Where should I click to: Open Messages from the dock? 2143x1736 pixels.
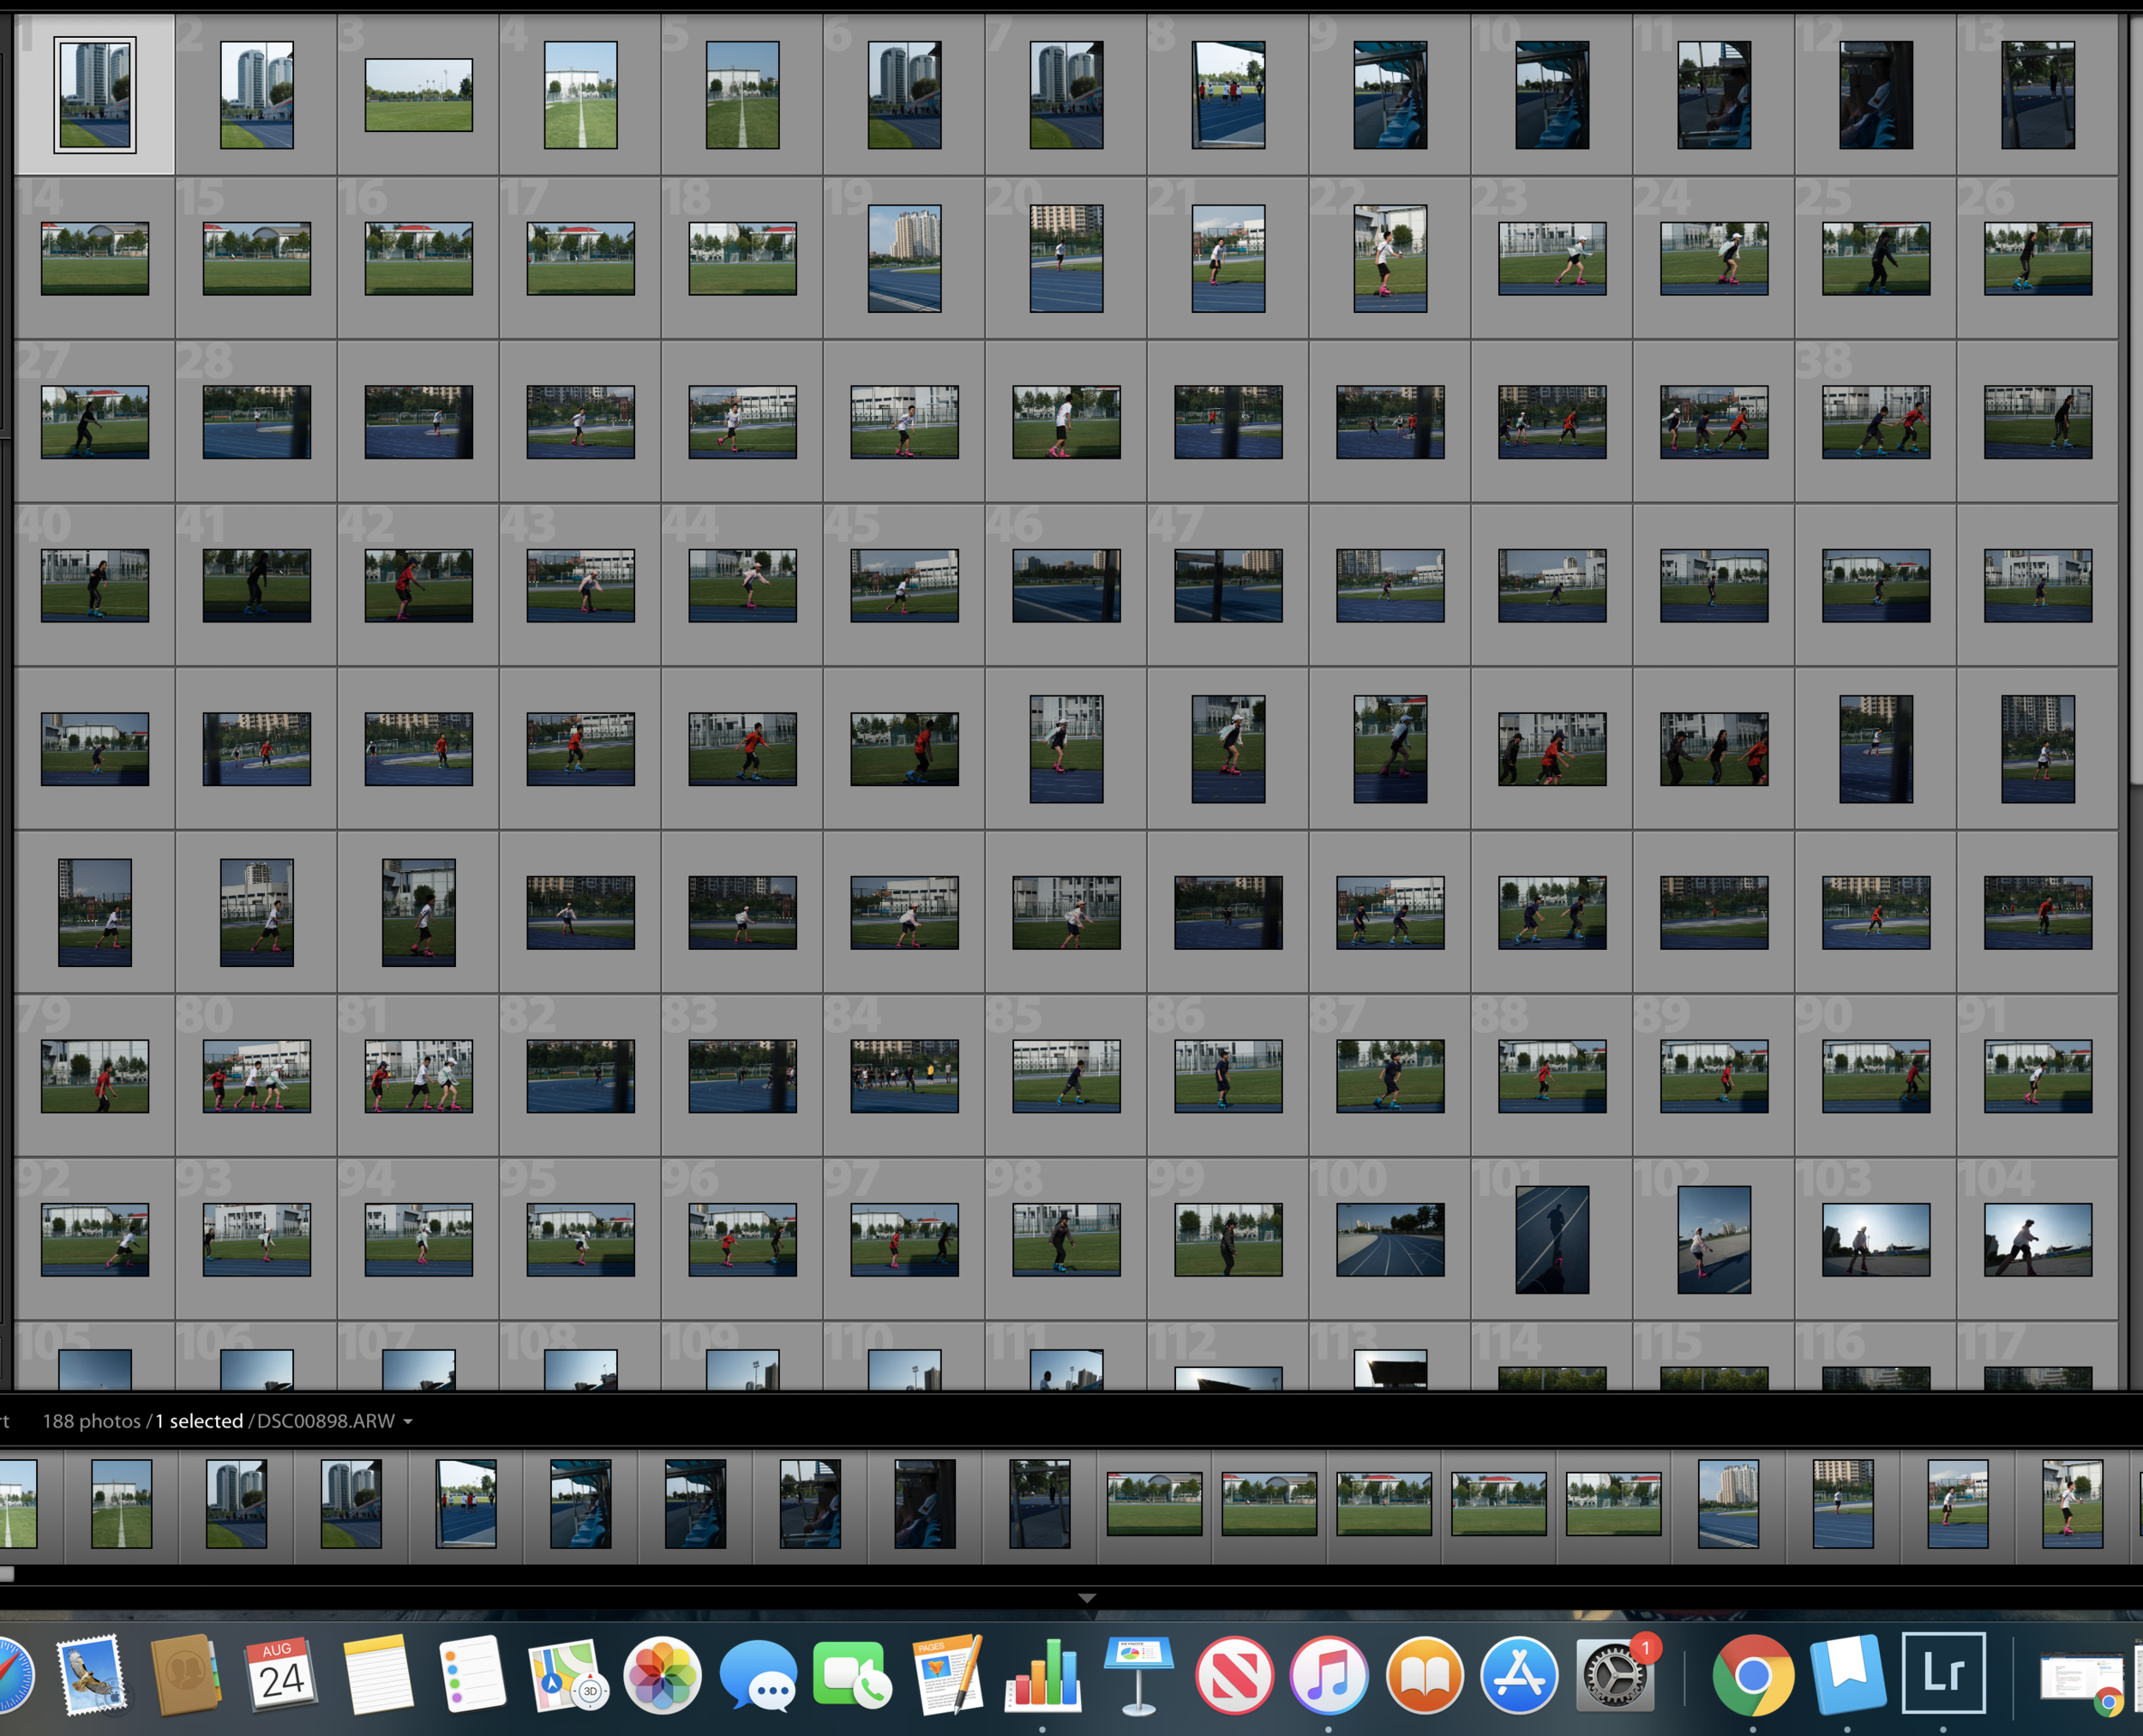pos(758,1674)
